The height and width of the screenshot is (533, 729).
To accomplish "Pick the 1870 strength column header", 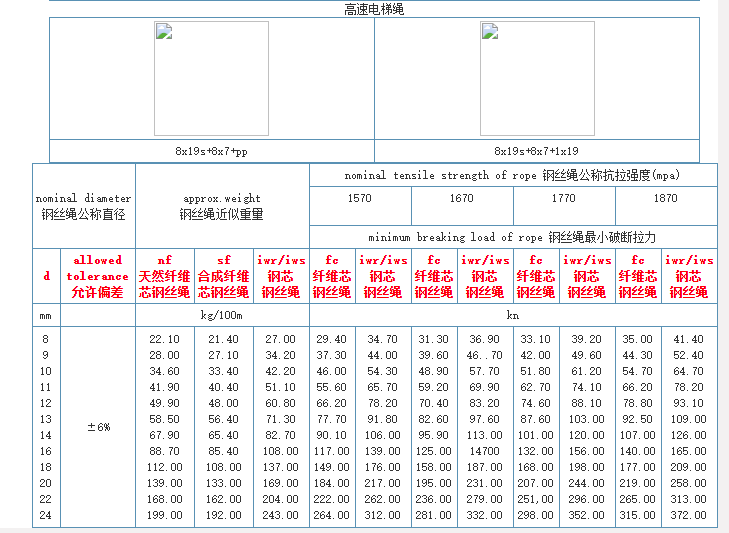I will pyautogui.click(x=665, y=198).
